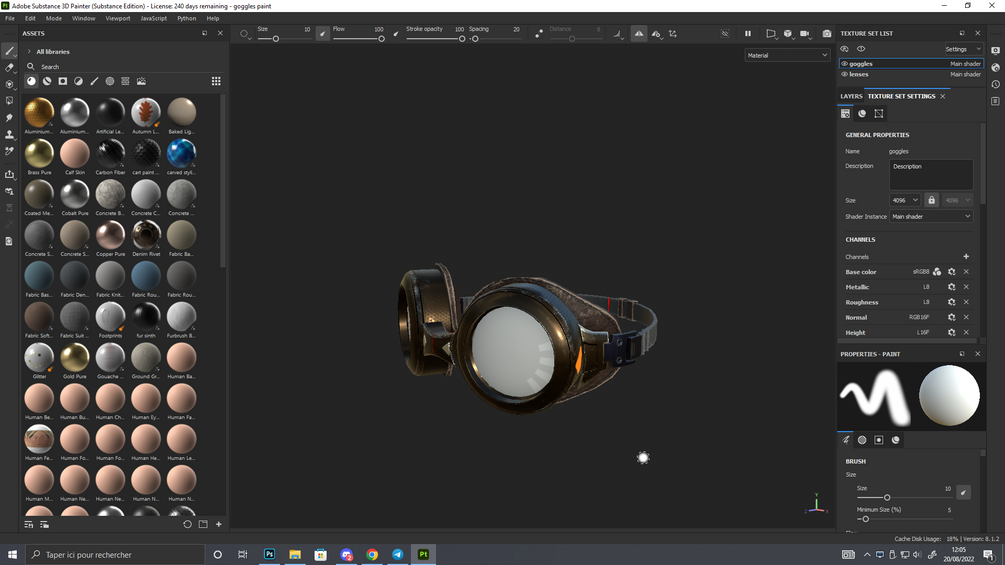Image resolution: width=1005 pixels, height=565 pixels.
Task: Open the Viewport menu
Action: pos(117,18)
